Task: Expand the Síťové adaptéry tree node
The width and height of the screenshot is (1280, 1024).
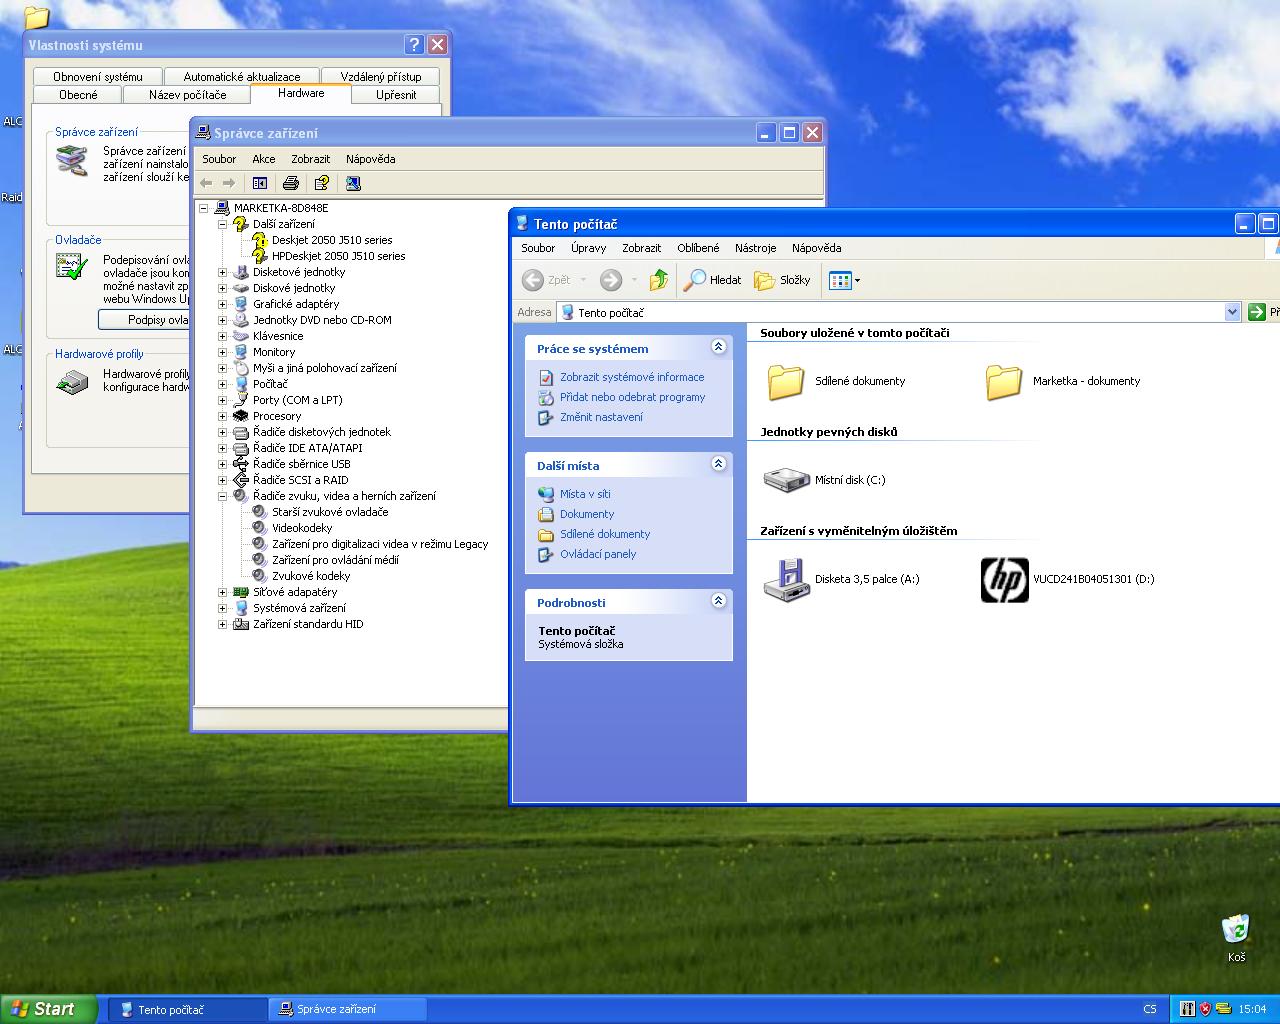Action: (222, 592)
